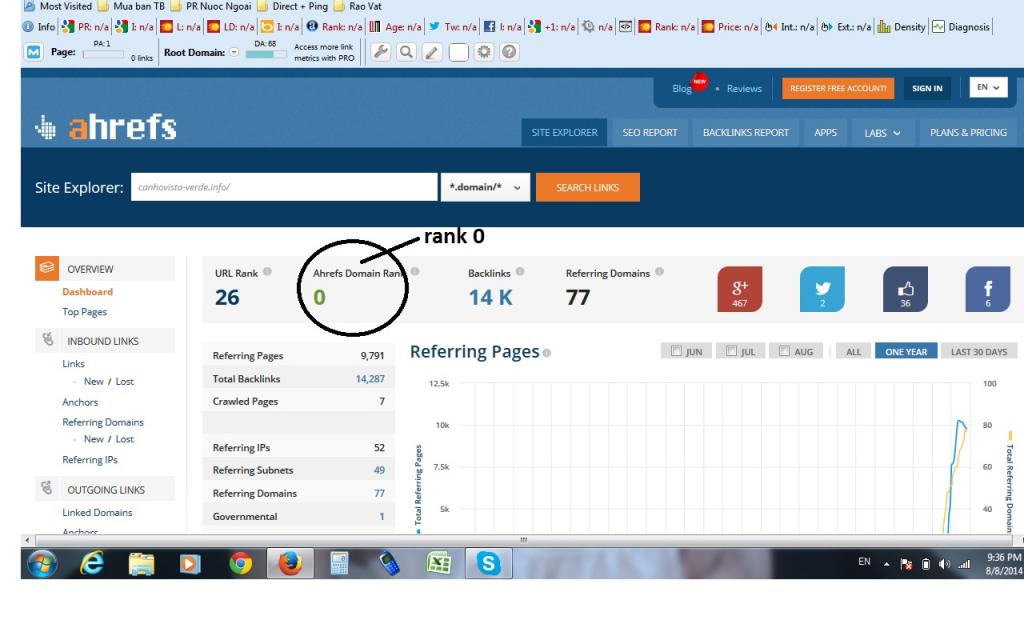Screen dimensions: 1024x640
Task: Open Firefox from the taskbar
Action: (290, 563)
